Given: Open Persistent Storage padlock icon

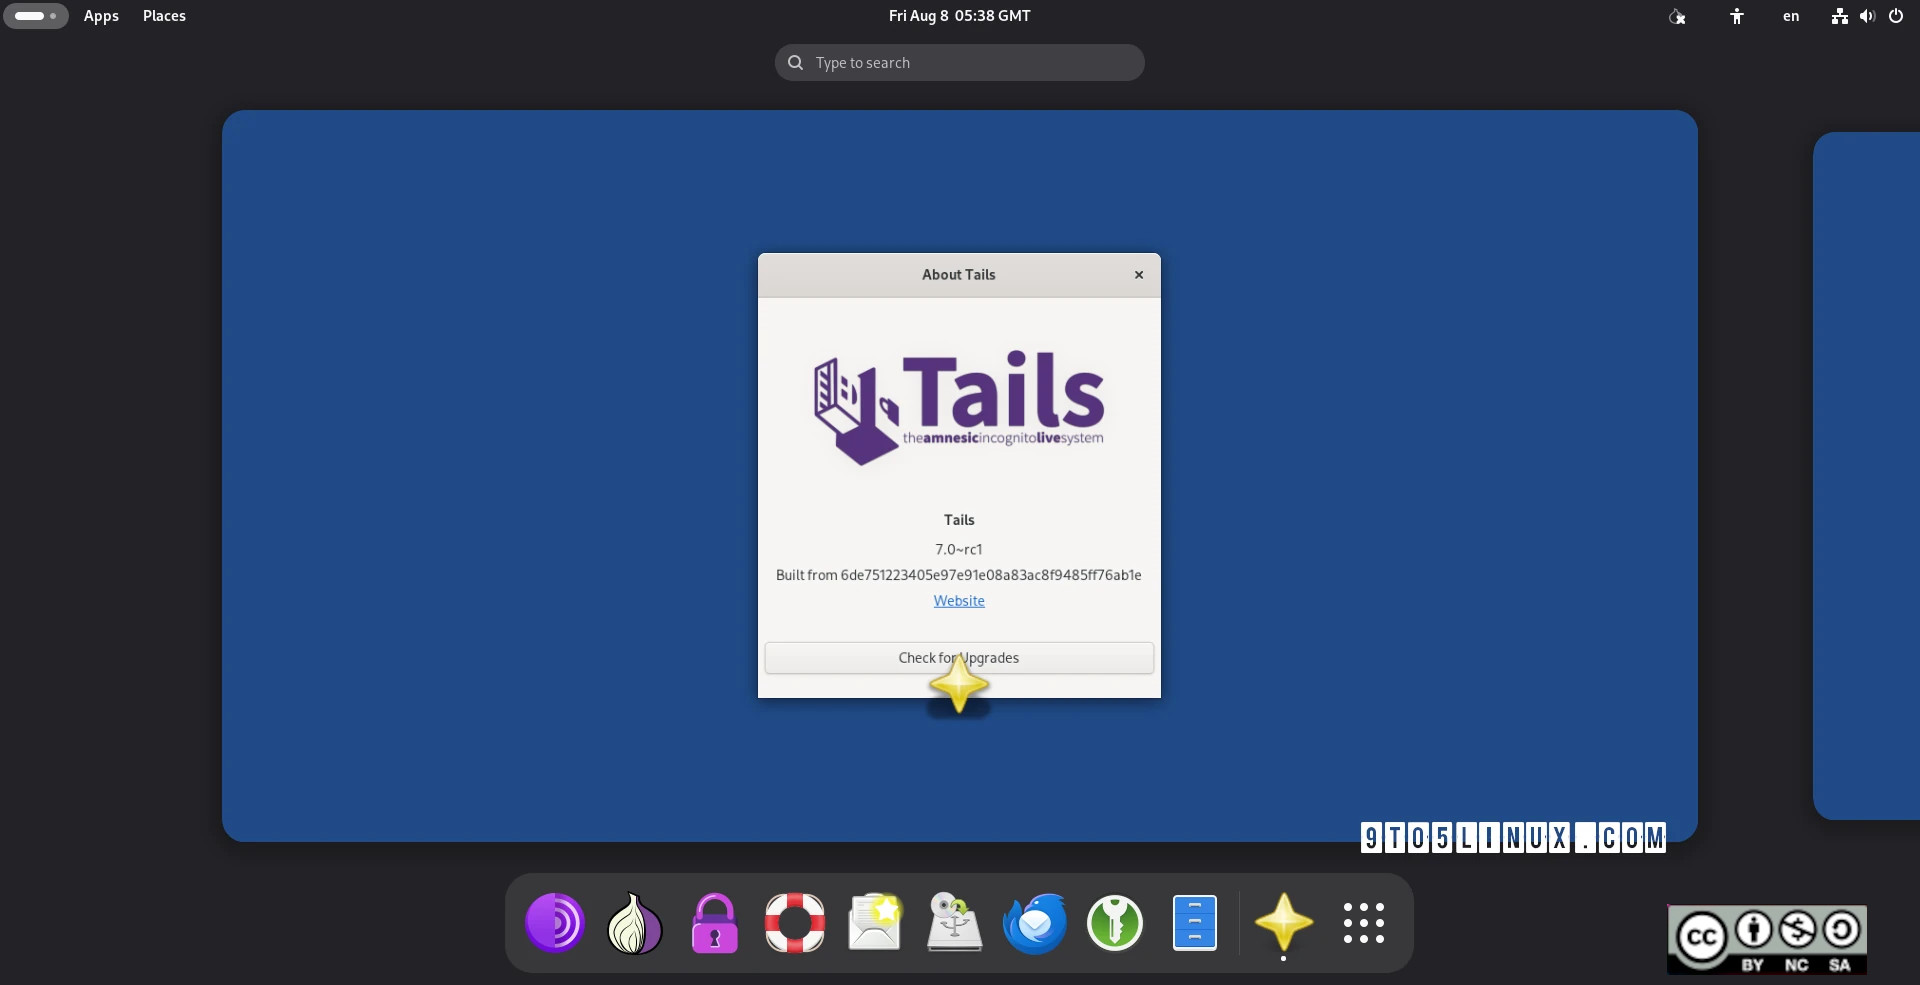Looking at the screenshot, I should (x=714, y=922).
